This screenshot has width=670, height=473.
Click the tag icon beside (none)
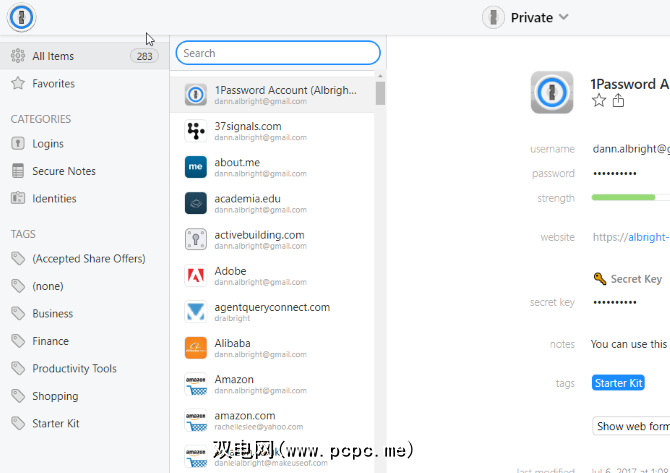pyautogui.click(x=18, y=286)
